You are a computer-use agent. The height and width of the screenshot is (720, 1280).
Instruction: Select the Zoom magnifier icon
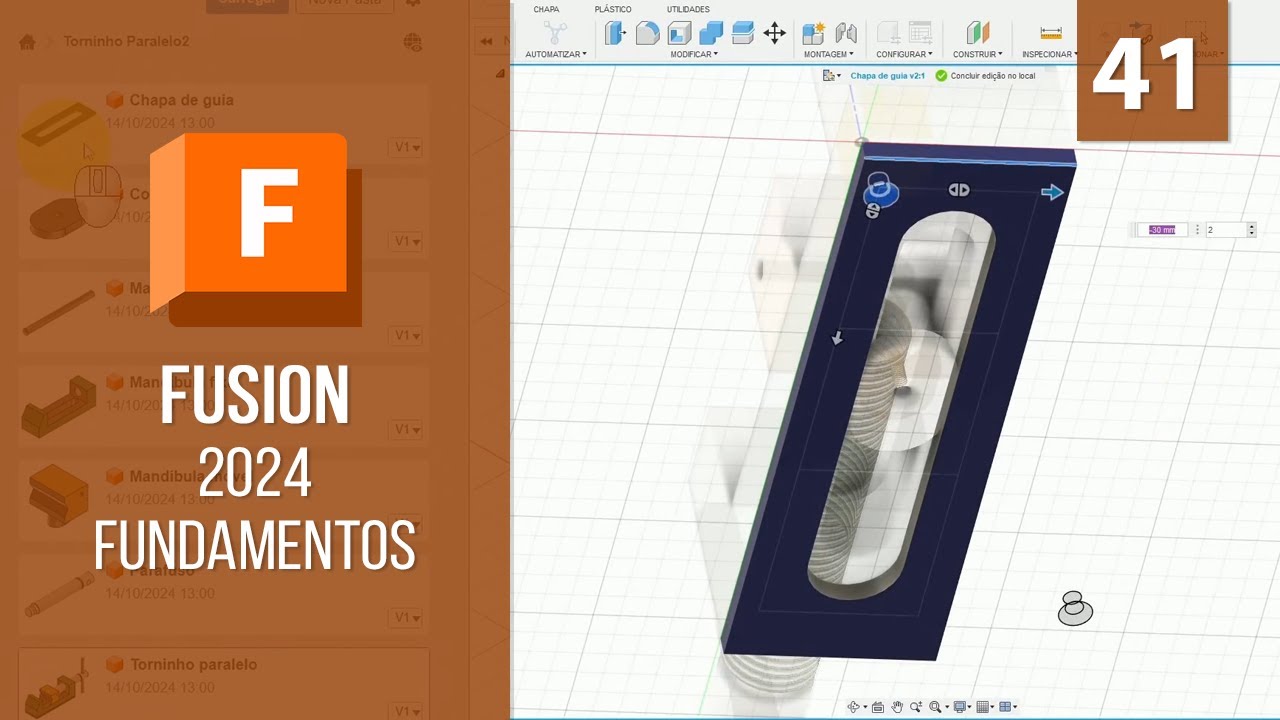[x=915, y=707]
